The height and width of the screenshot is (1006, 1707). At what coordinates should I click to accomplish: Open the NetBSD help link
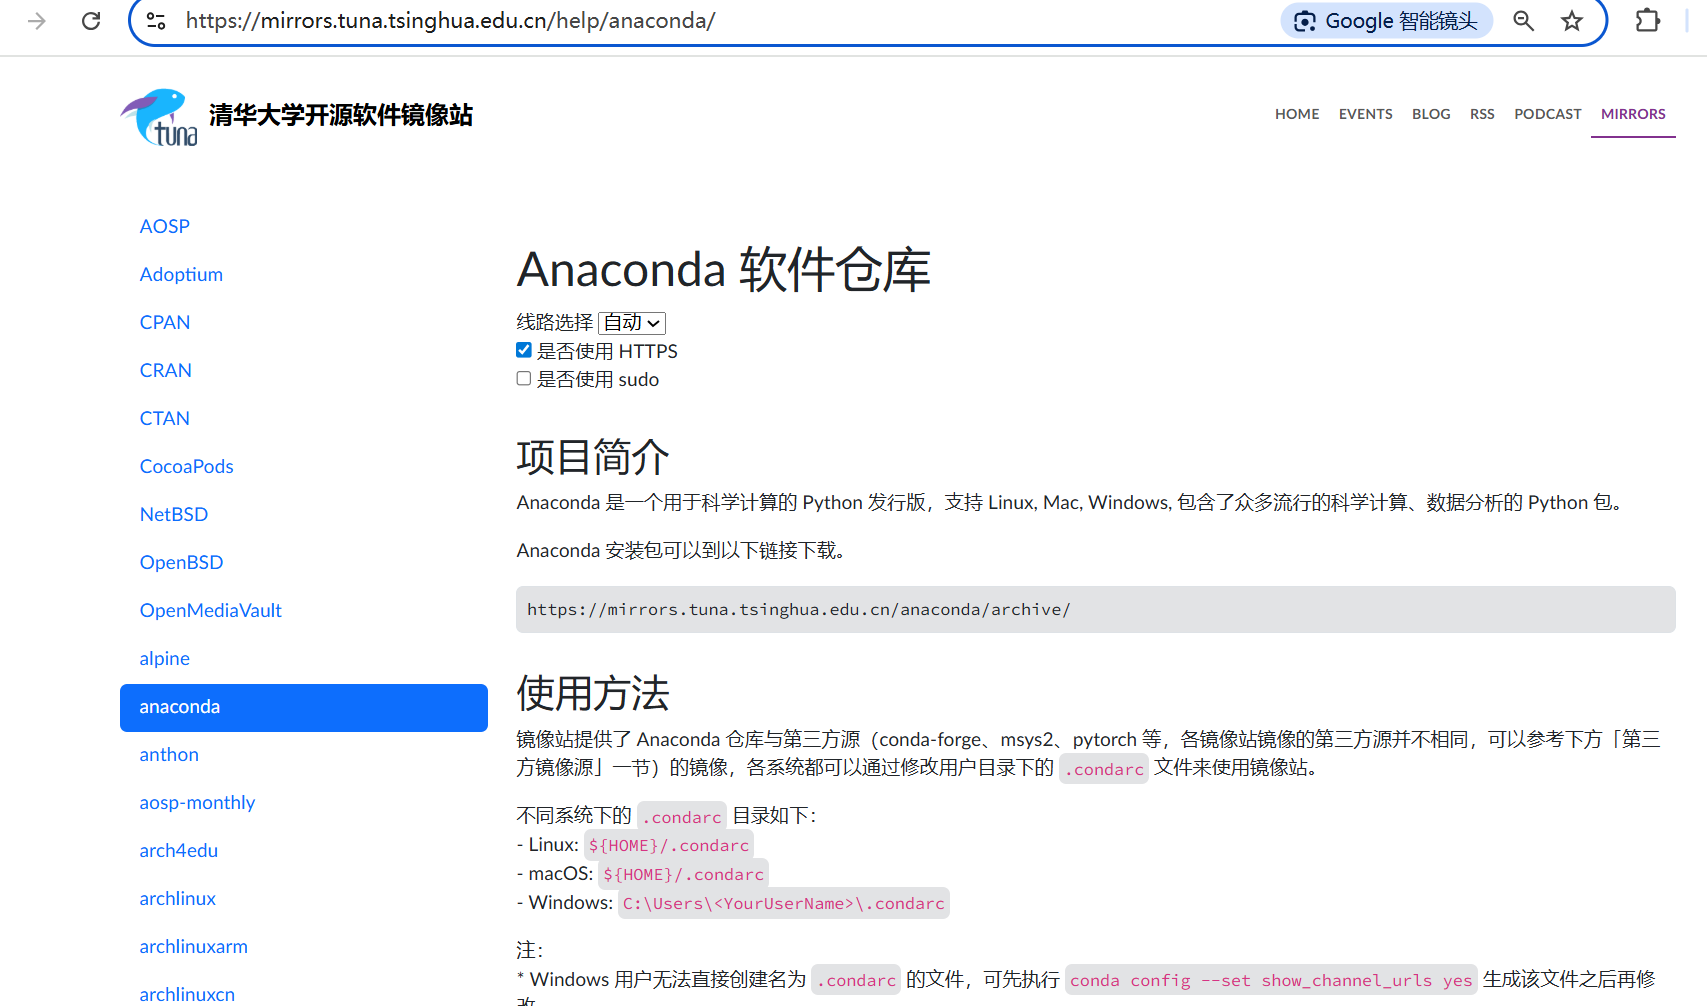[174, 514]
